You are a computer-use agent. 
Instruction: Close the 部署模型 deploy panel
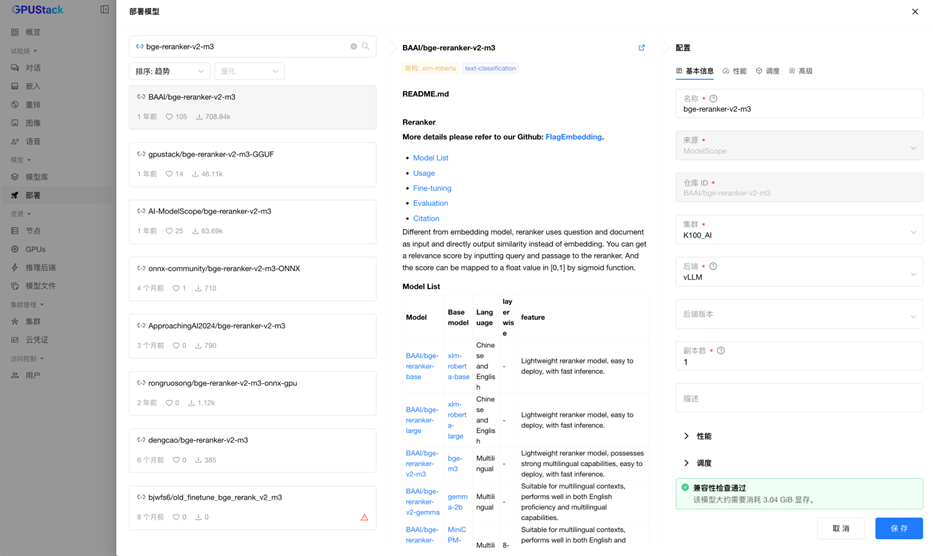coord(915,11)
